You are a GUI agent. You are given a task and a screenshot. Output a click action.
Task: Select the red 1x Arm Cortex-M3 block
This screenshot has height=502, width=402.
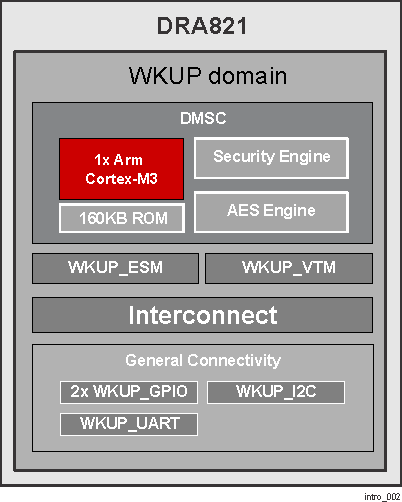point(122,169)
